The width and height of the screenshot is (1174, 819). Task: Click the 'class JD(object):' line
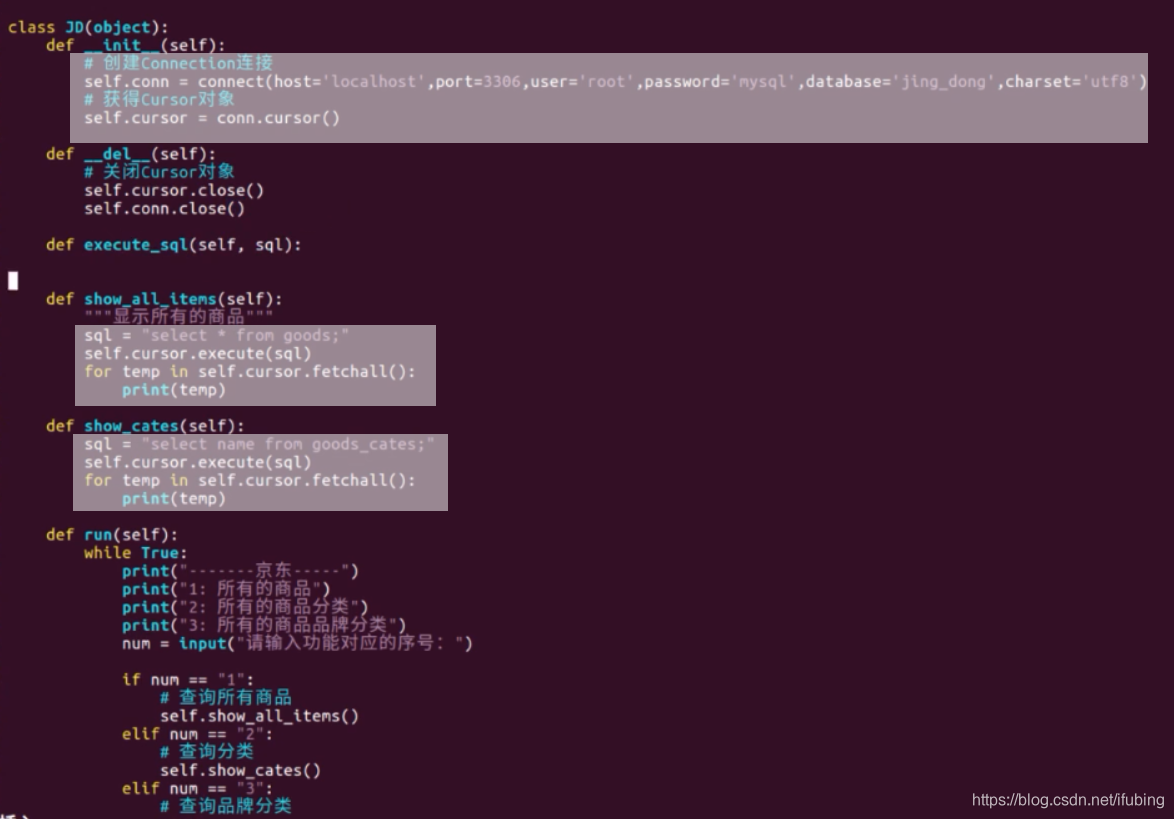pos(88,28)
